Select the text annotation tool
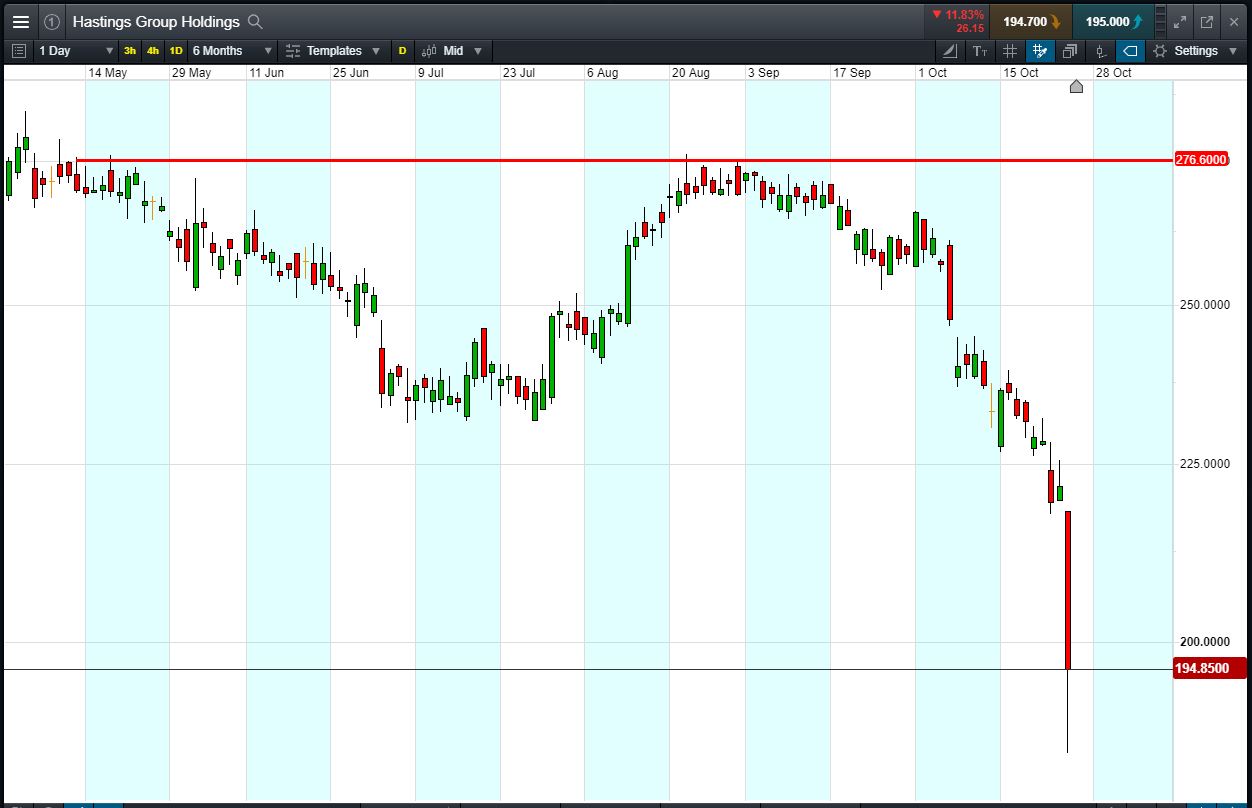Screen dimensions: 1252x808 (980, 51)
